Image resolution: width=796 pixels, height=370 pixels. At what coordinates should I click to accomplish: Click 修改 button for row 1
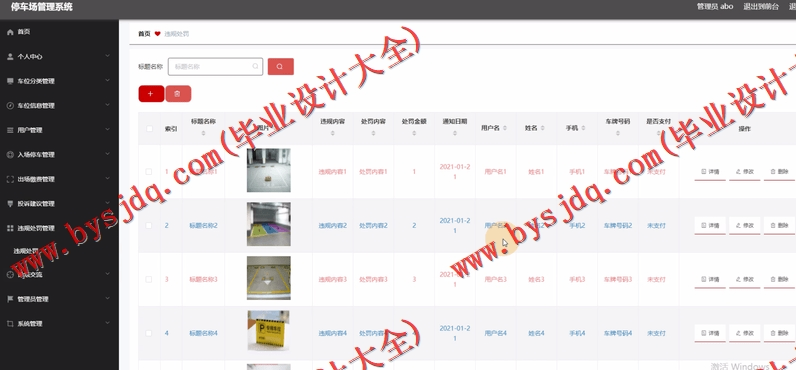[745, 172]
